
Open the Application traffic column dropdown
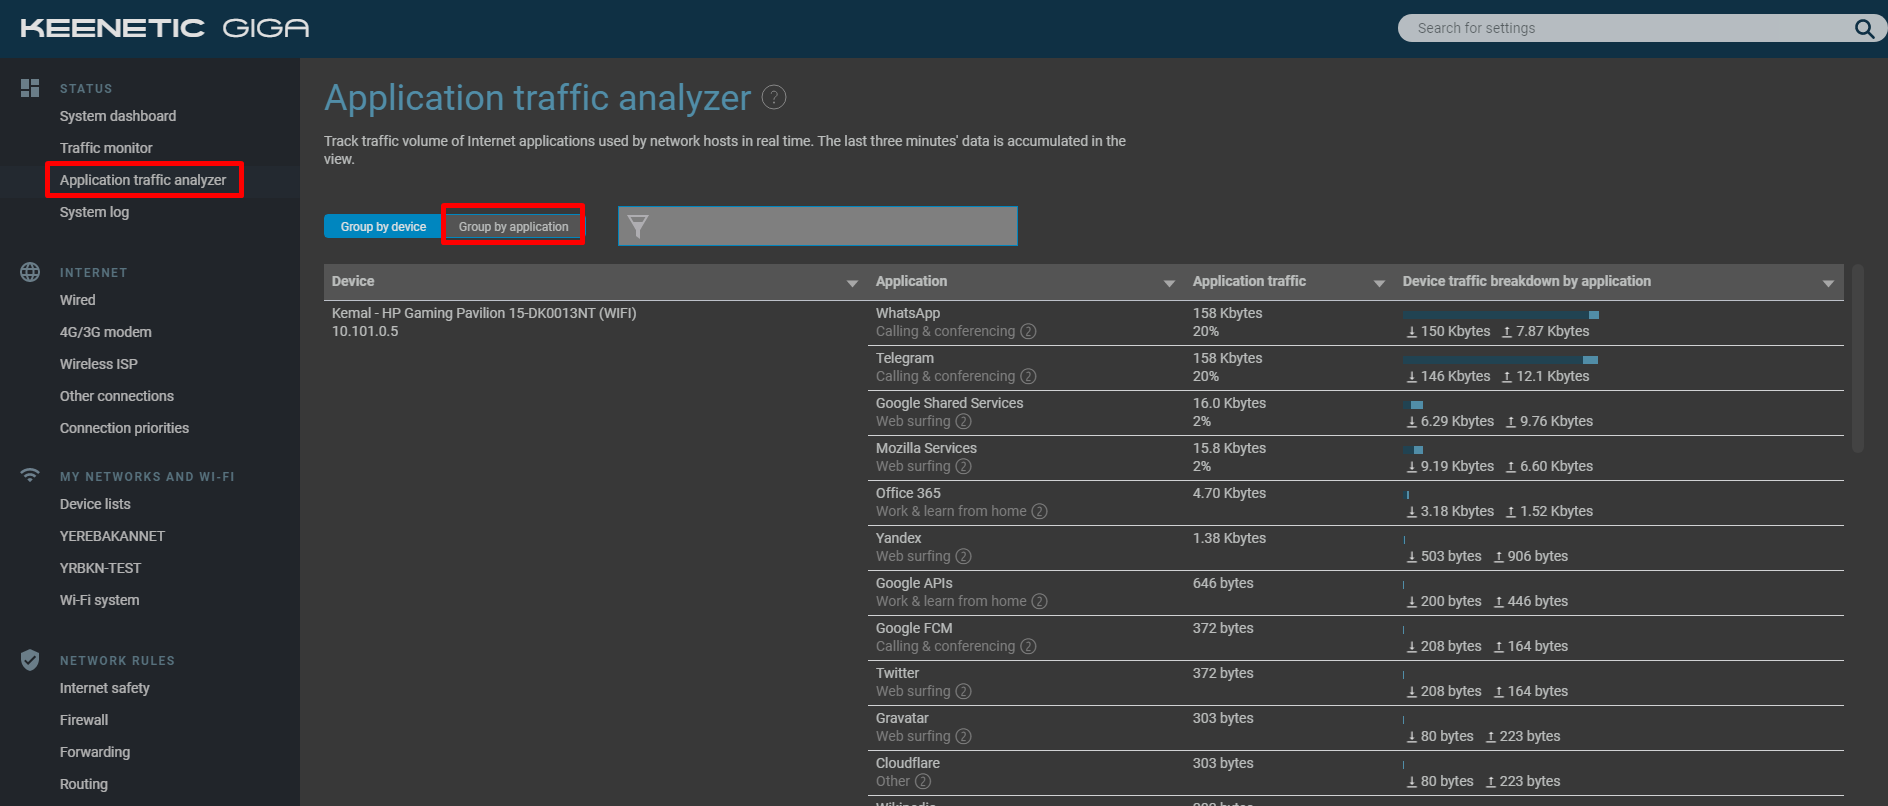1379,283
